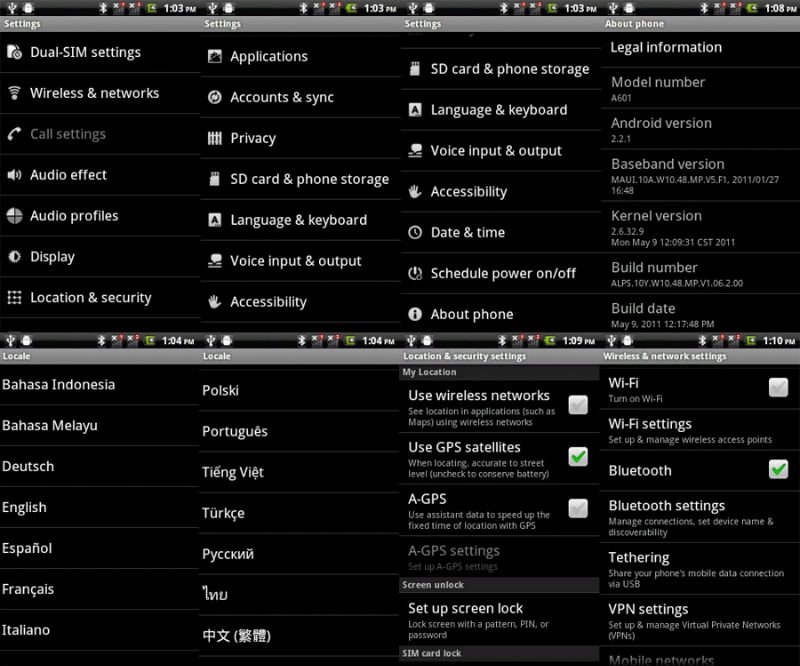Tap the Date & time clock icon
Image resolution: width=800 pixels, height=666 pixels.
(x=415, y=233)
